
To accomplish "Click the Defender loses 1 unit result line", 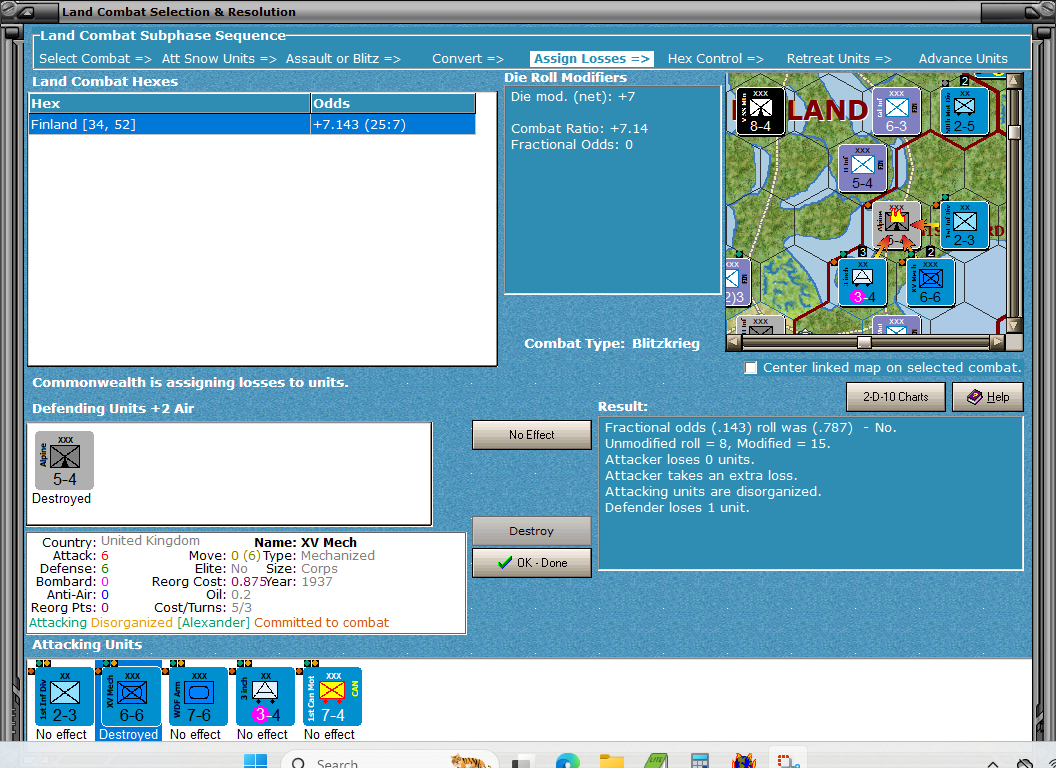I will pos(676,507).
